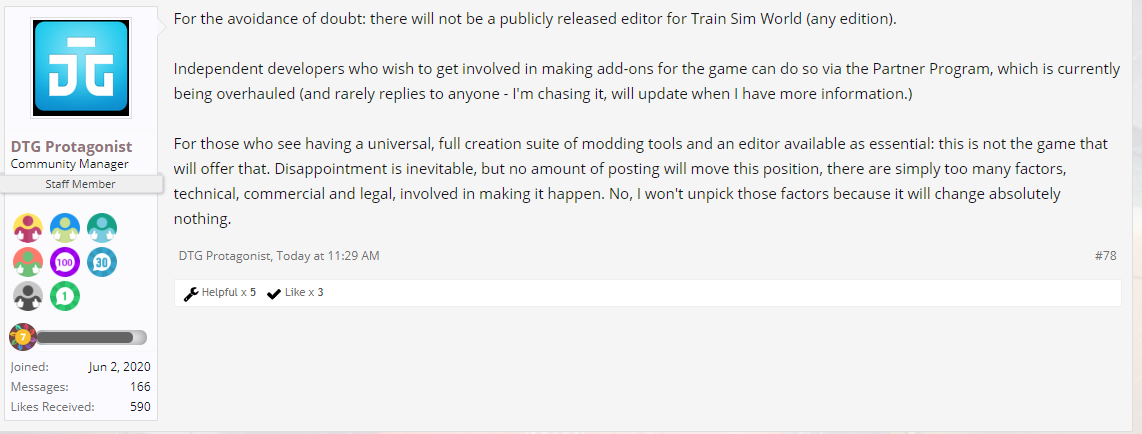
Task: Click the level 7 flower badge
Action: [23, 337]
